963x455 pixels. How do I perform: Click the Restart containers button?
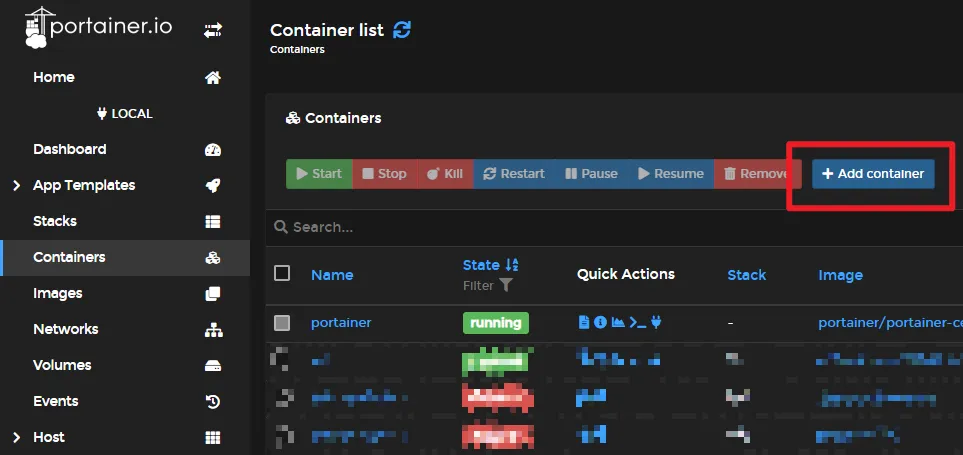[513, 174]
